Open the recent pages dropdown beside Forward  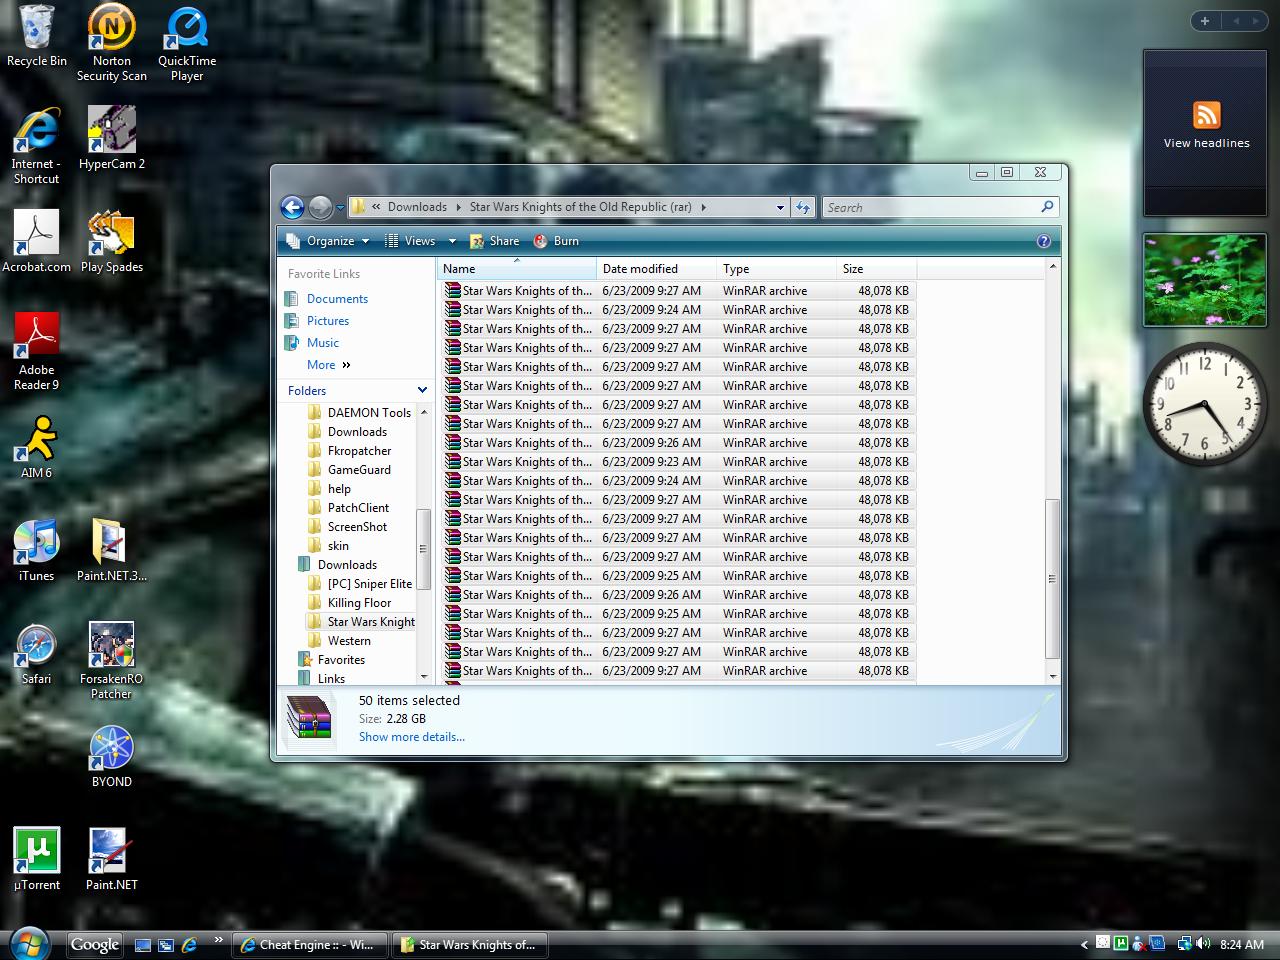(340, 208)
